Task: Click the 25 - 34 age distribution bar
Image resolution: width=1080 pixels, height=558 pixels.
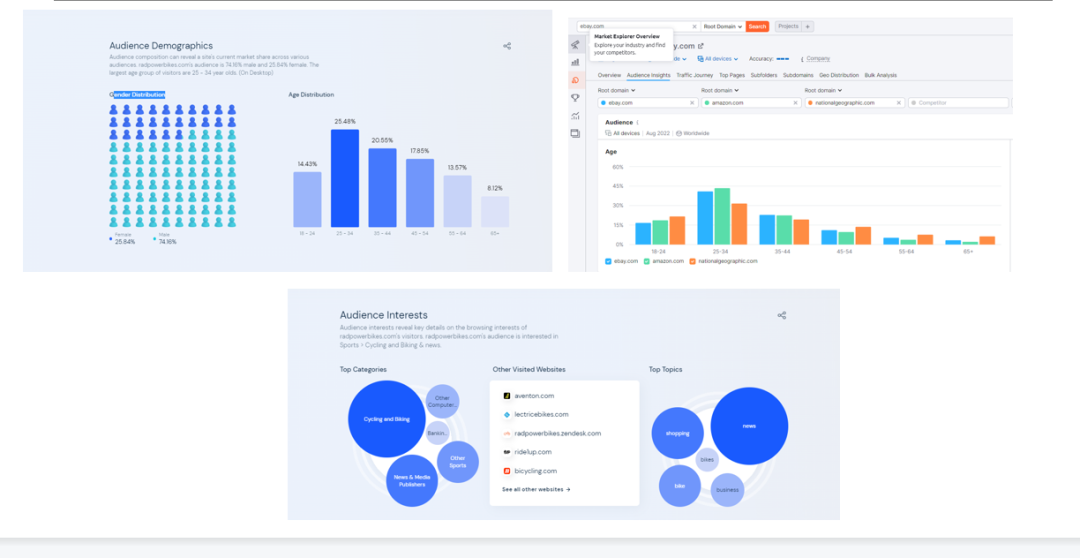Action: [x=344, y=178]
